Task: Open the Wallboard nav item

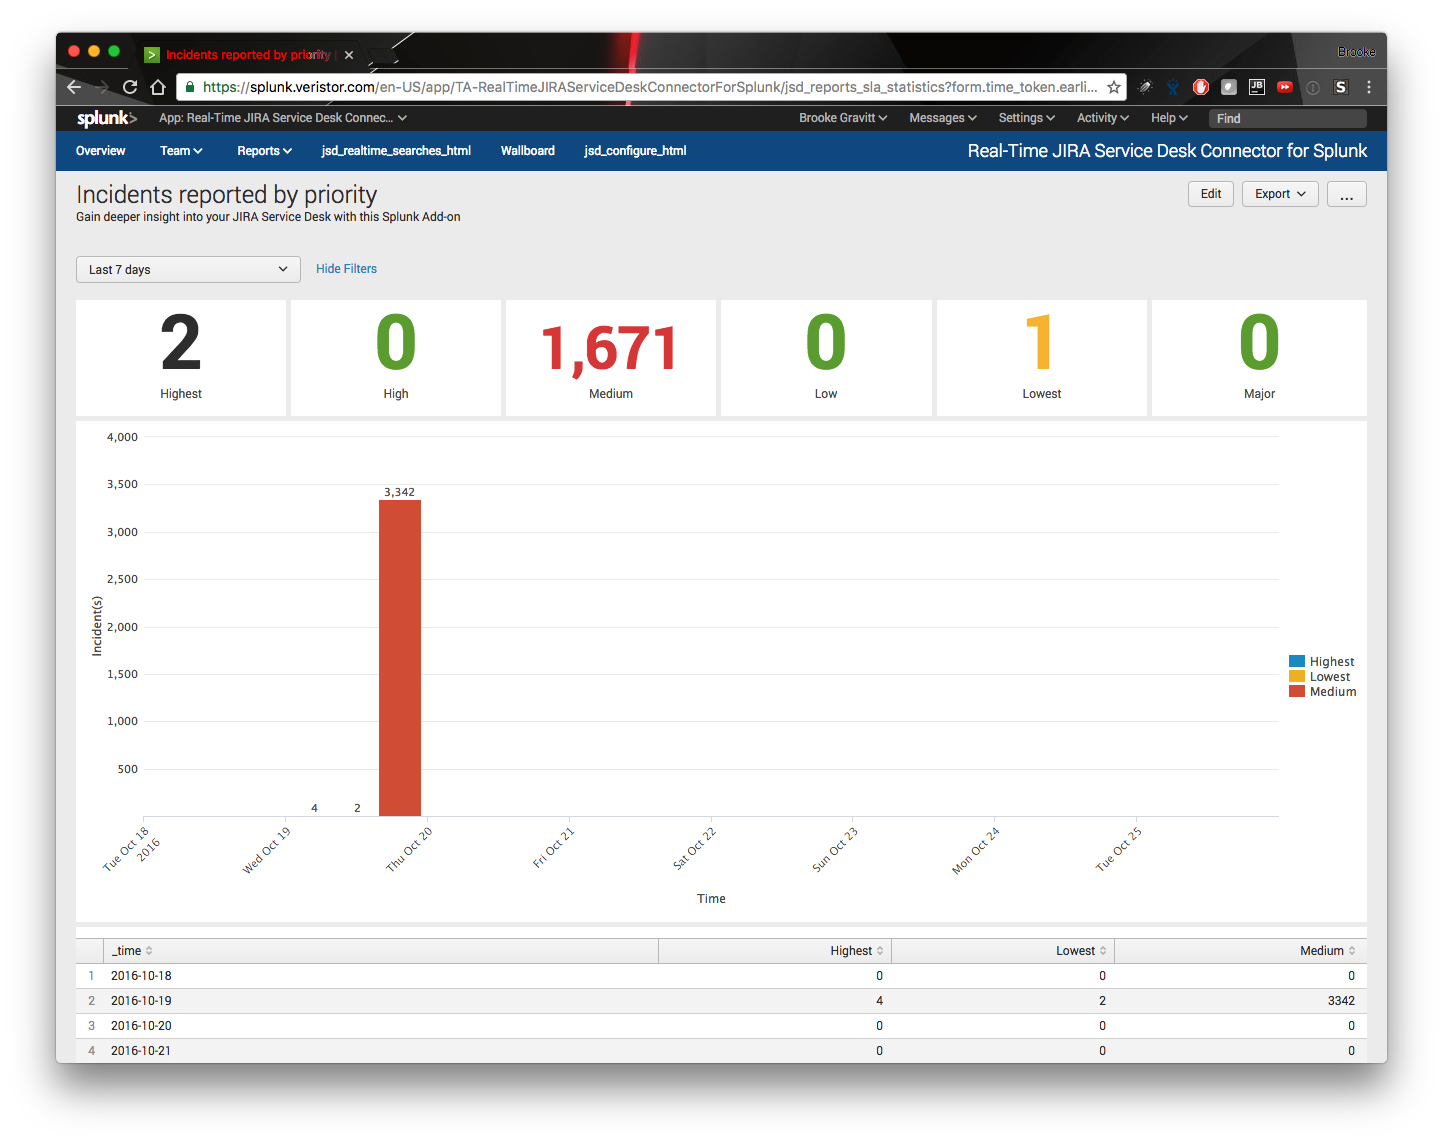Action: click(528, 151)
